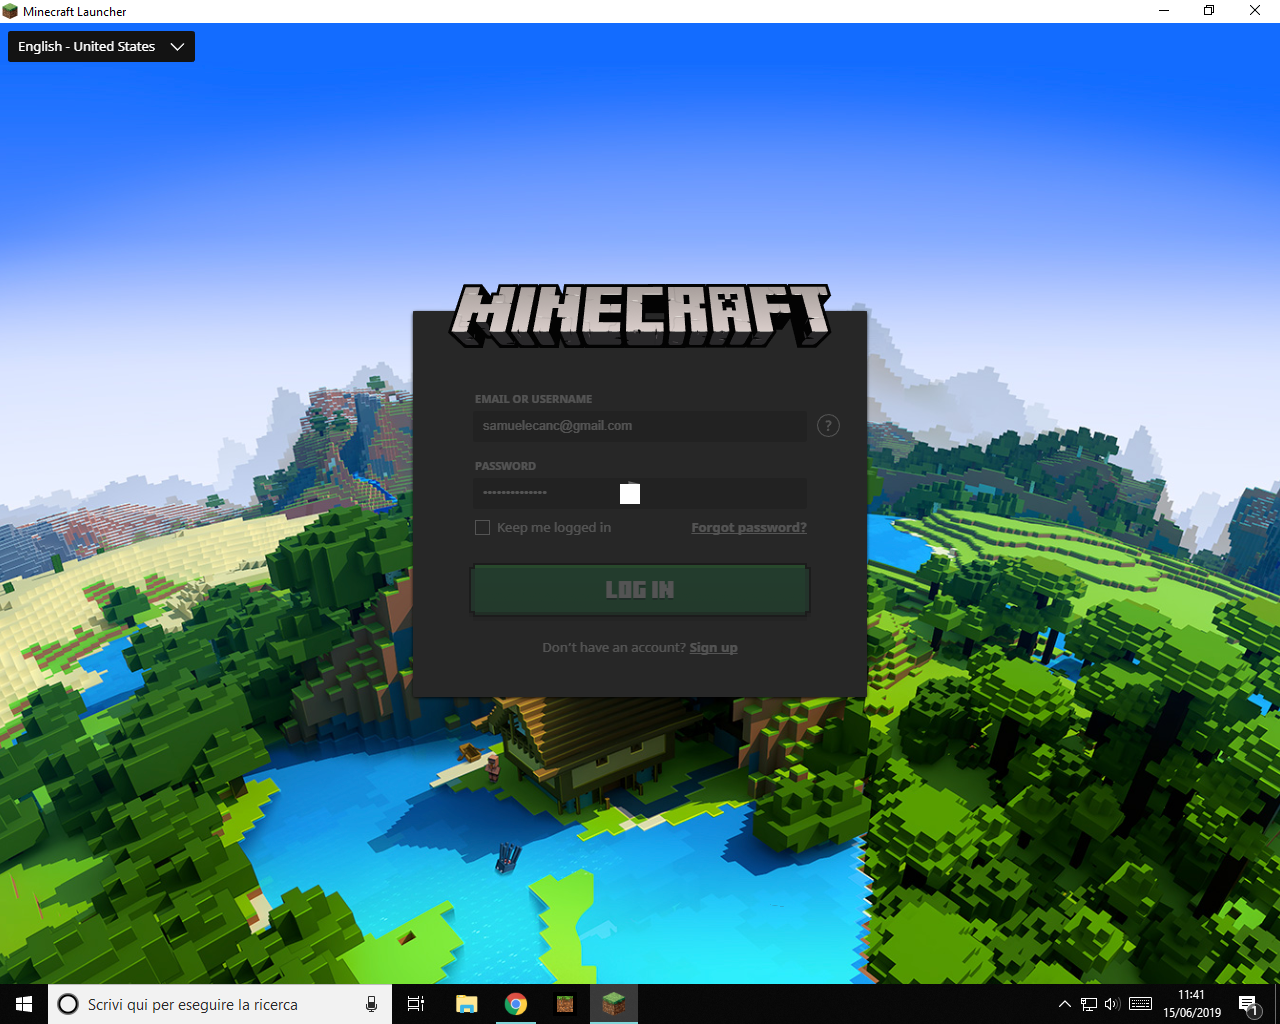Click the Cortana microphone icon
1280x1024 pixels.
point(371,1004)
